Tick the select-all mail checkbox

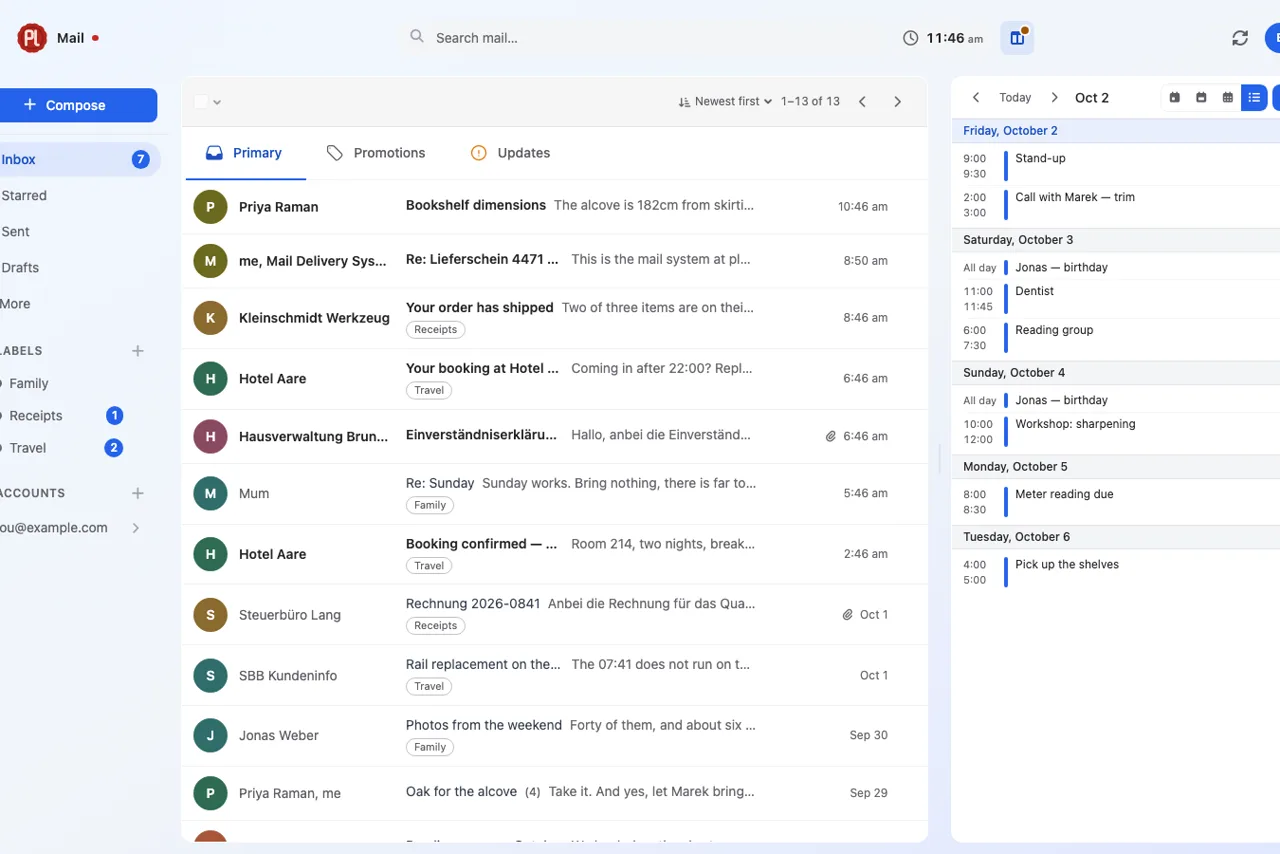[x=201, y=102]
